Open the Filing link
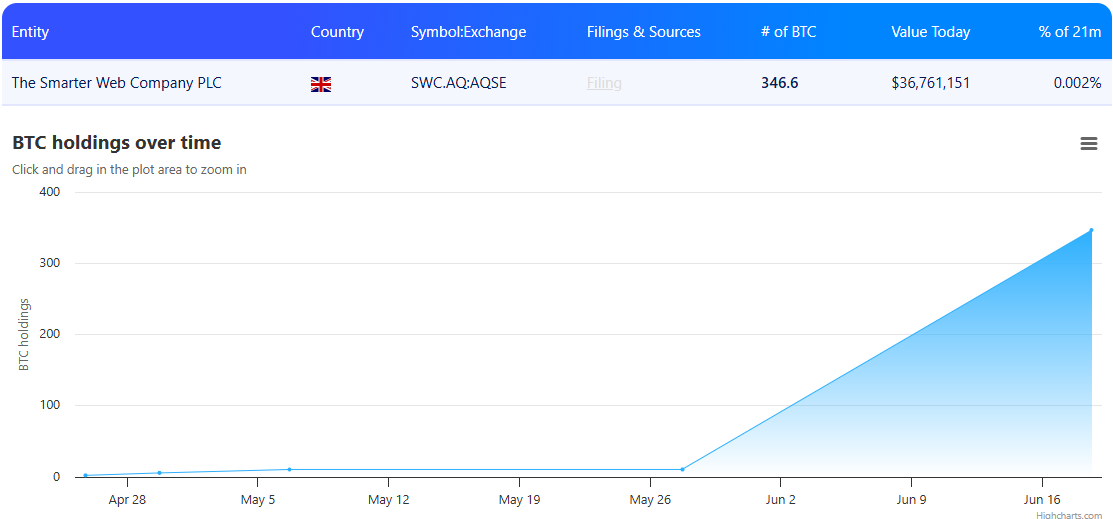Viewport: 1113px width, 519px height. pos(604,83)
